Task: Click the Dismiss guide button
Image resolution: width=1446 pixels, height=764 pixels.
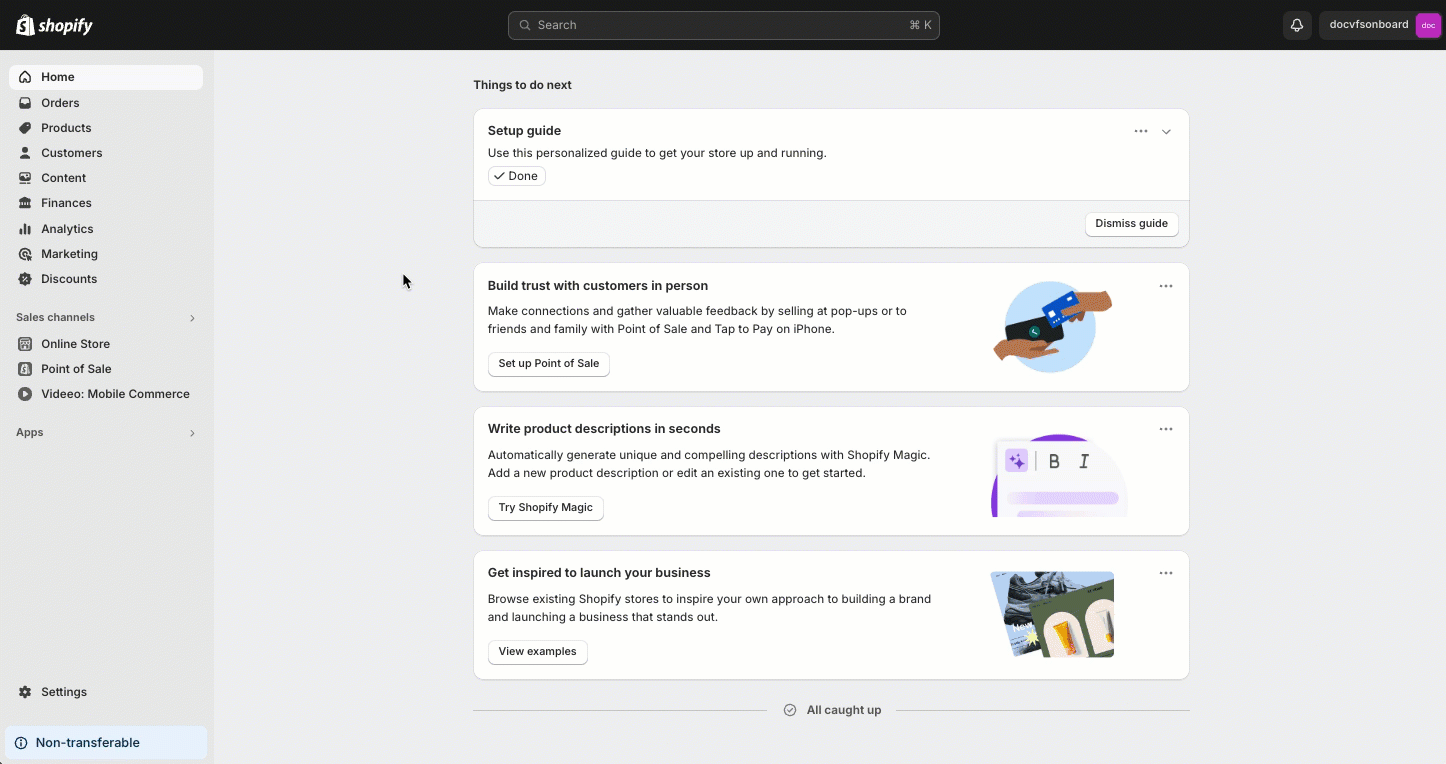Action: pyautogui.click(x=1131, y=224)
